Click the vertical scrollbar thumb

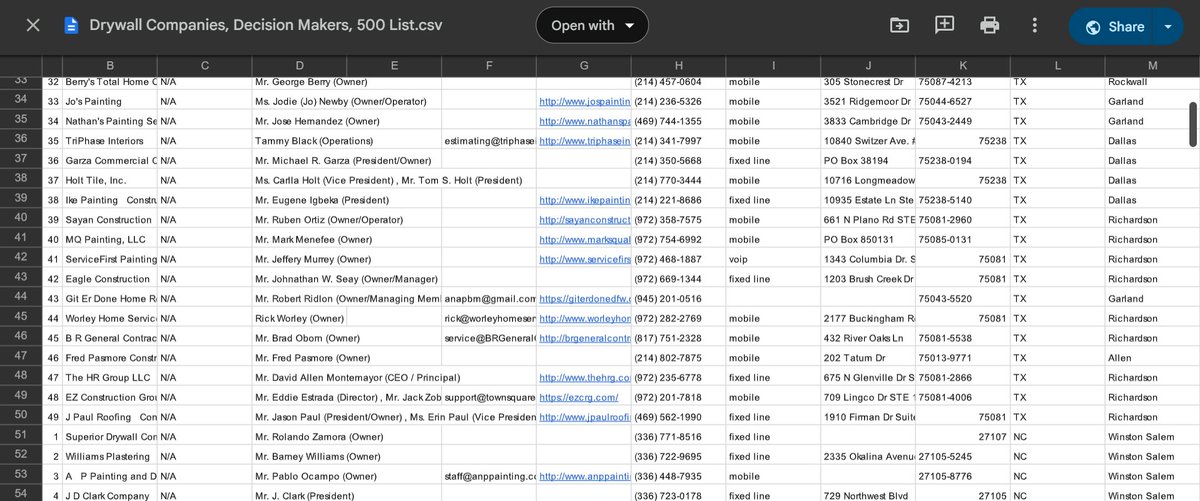point(1192,125)
